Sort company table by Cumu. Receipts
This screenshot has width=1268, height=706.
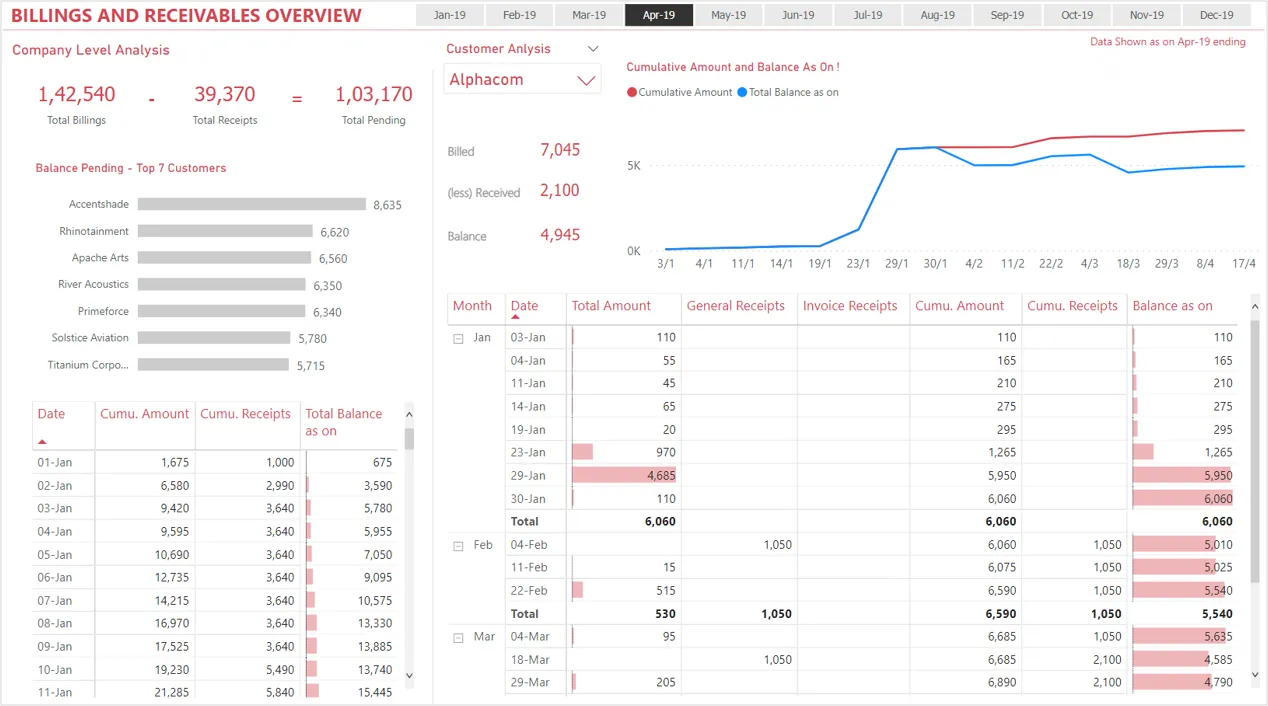pos(245,414)
